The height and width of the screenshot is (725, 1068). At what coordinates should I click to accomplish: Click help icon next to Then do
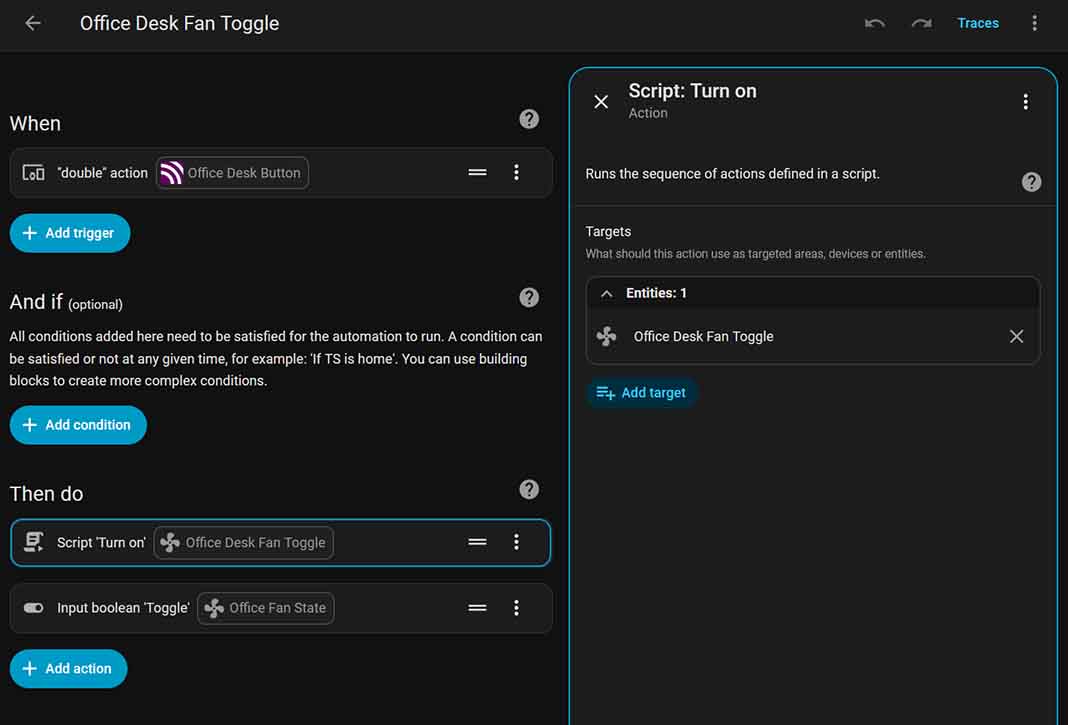tap(529, 489)
